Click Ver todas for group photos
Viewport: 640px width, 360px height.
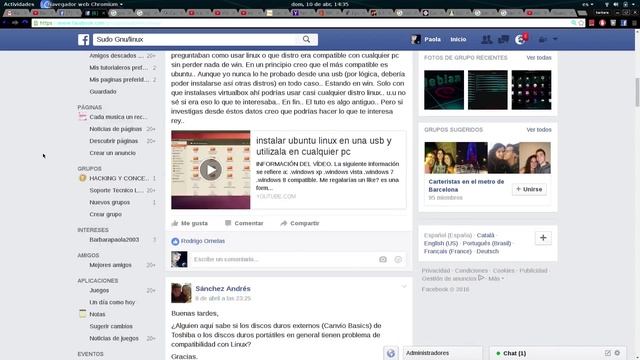point(539,58)
